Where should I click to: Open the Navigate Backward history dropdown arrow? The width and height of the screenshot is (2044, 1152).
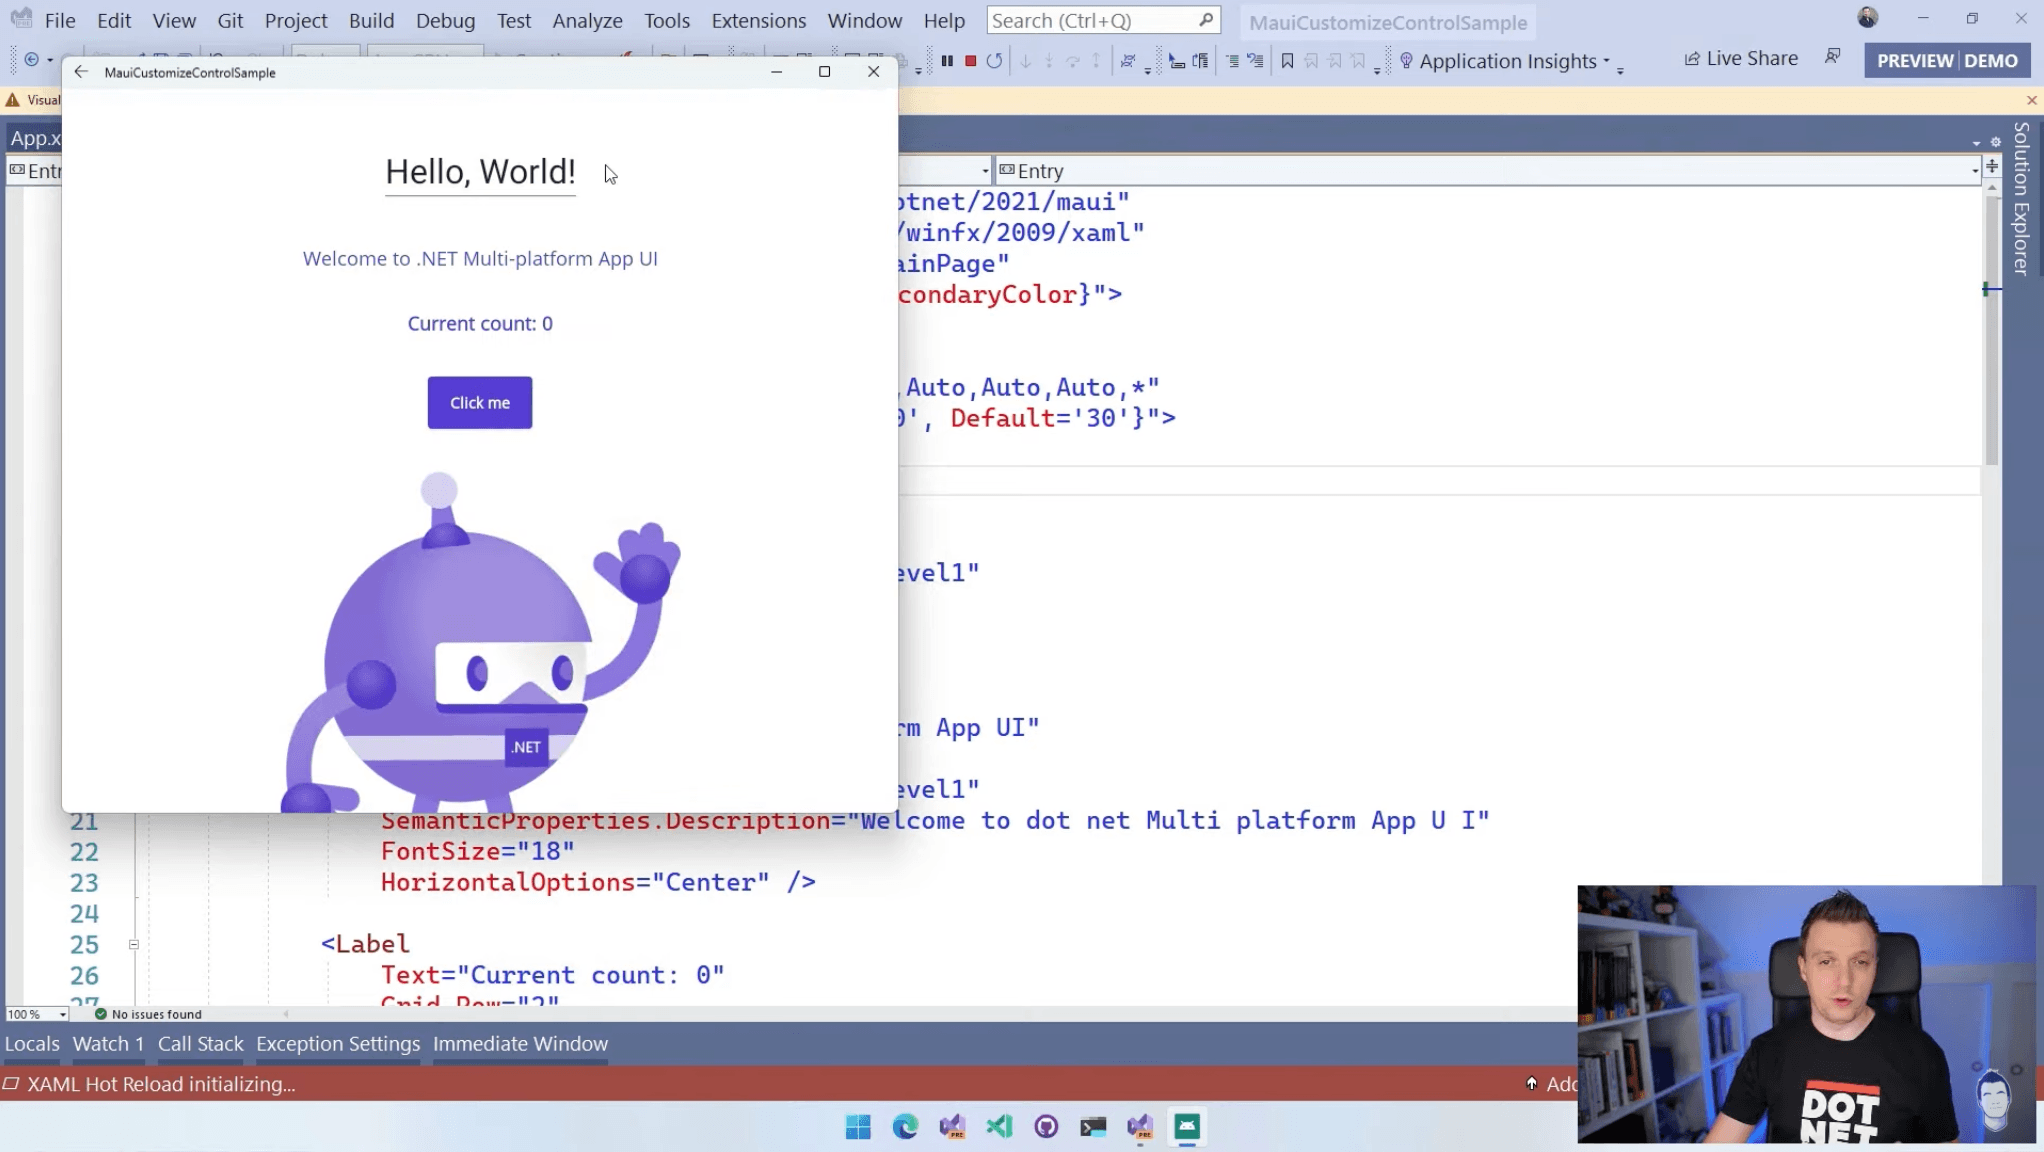[50, 60]
